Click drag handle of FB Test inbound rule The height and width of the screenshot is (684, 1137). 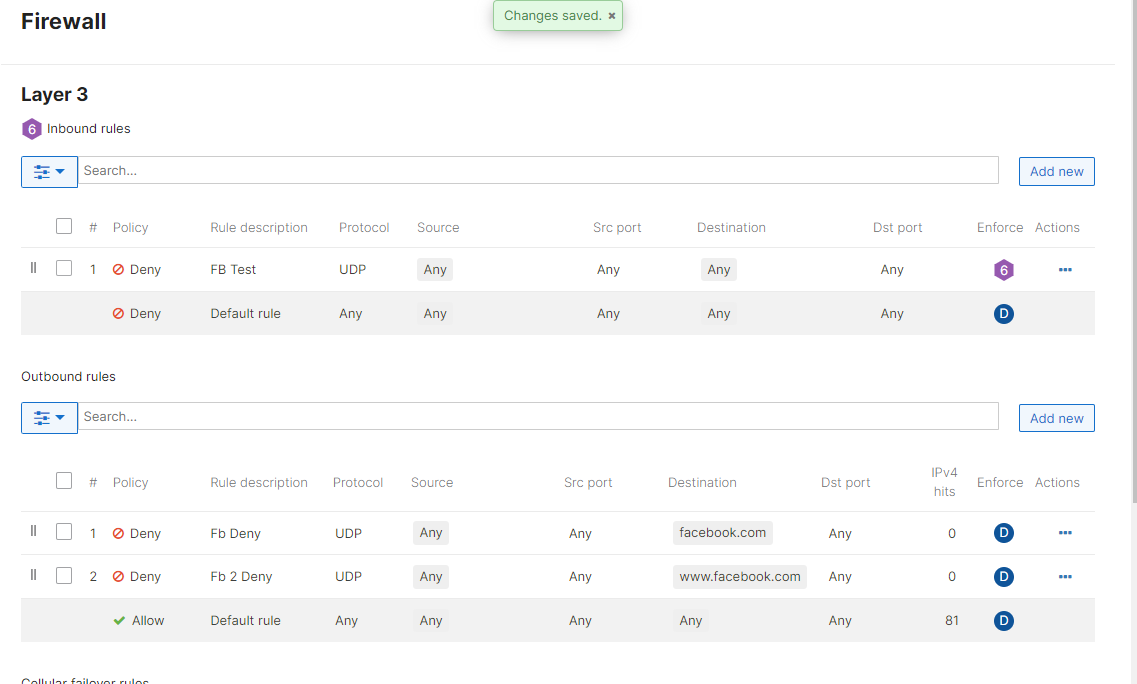click(x=33, y=268)
